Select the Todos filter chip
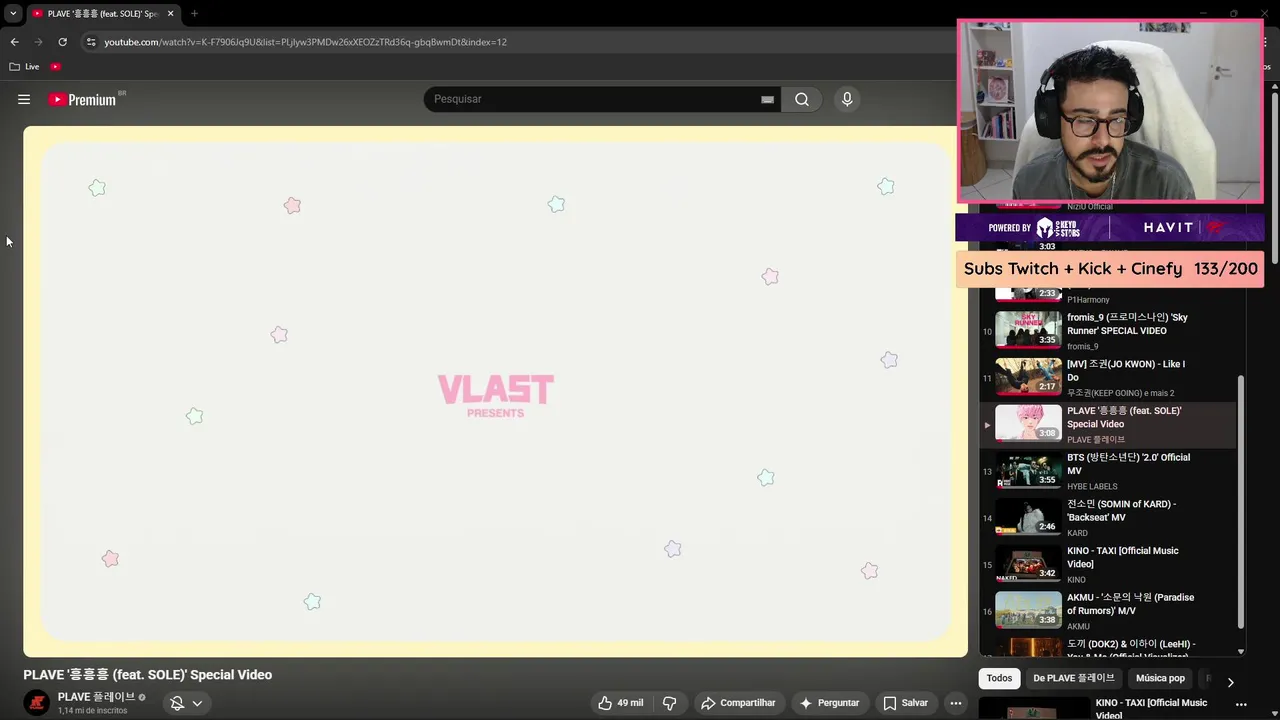Screen dimensions: 1280x720 point(999,678)
